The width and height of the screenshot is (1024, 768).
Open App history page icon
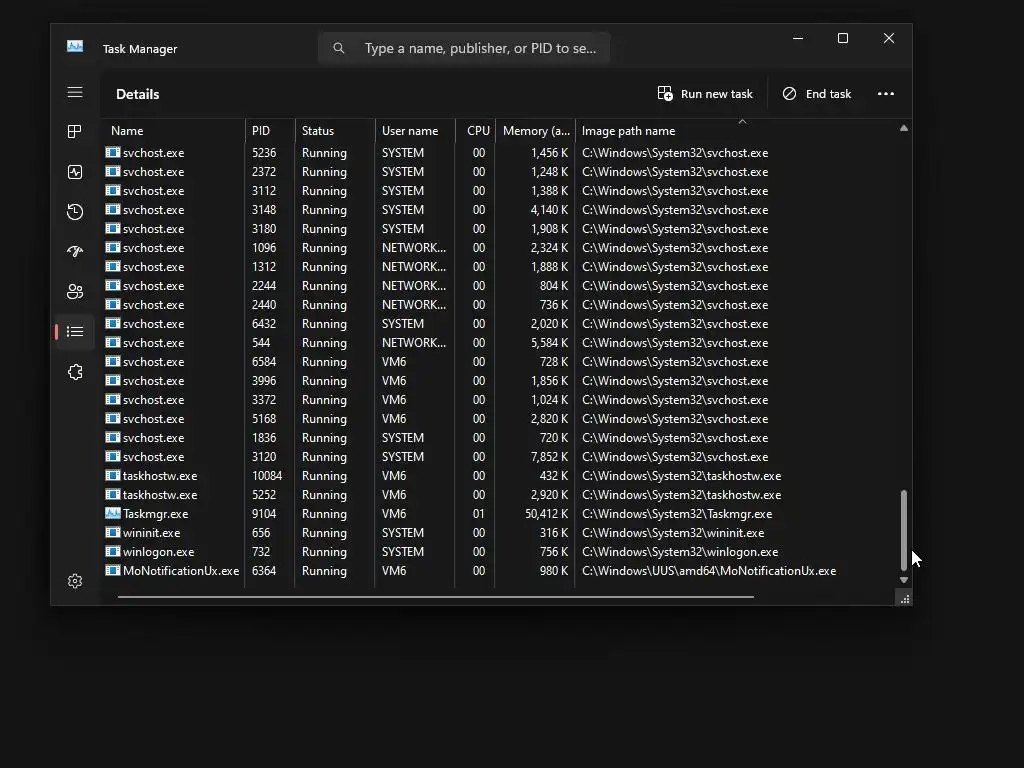(75, 212)
